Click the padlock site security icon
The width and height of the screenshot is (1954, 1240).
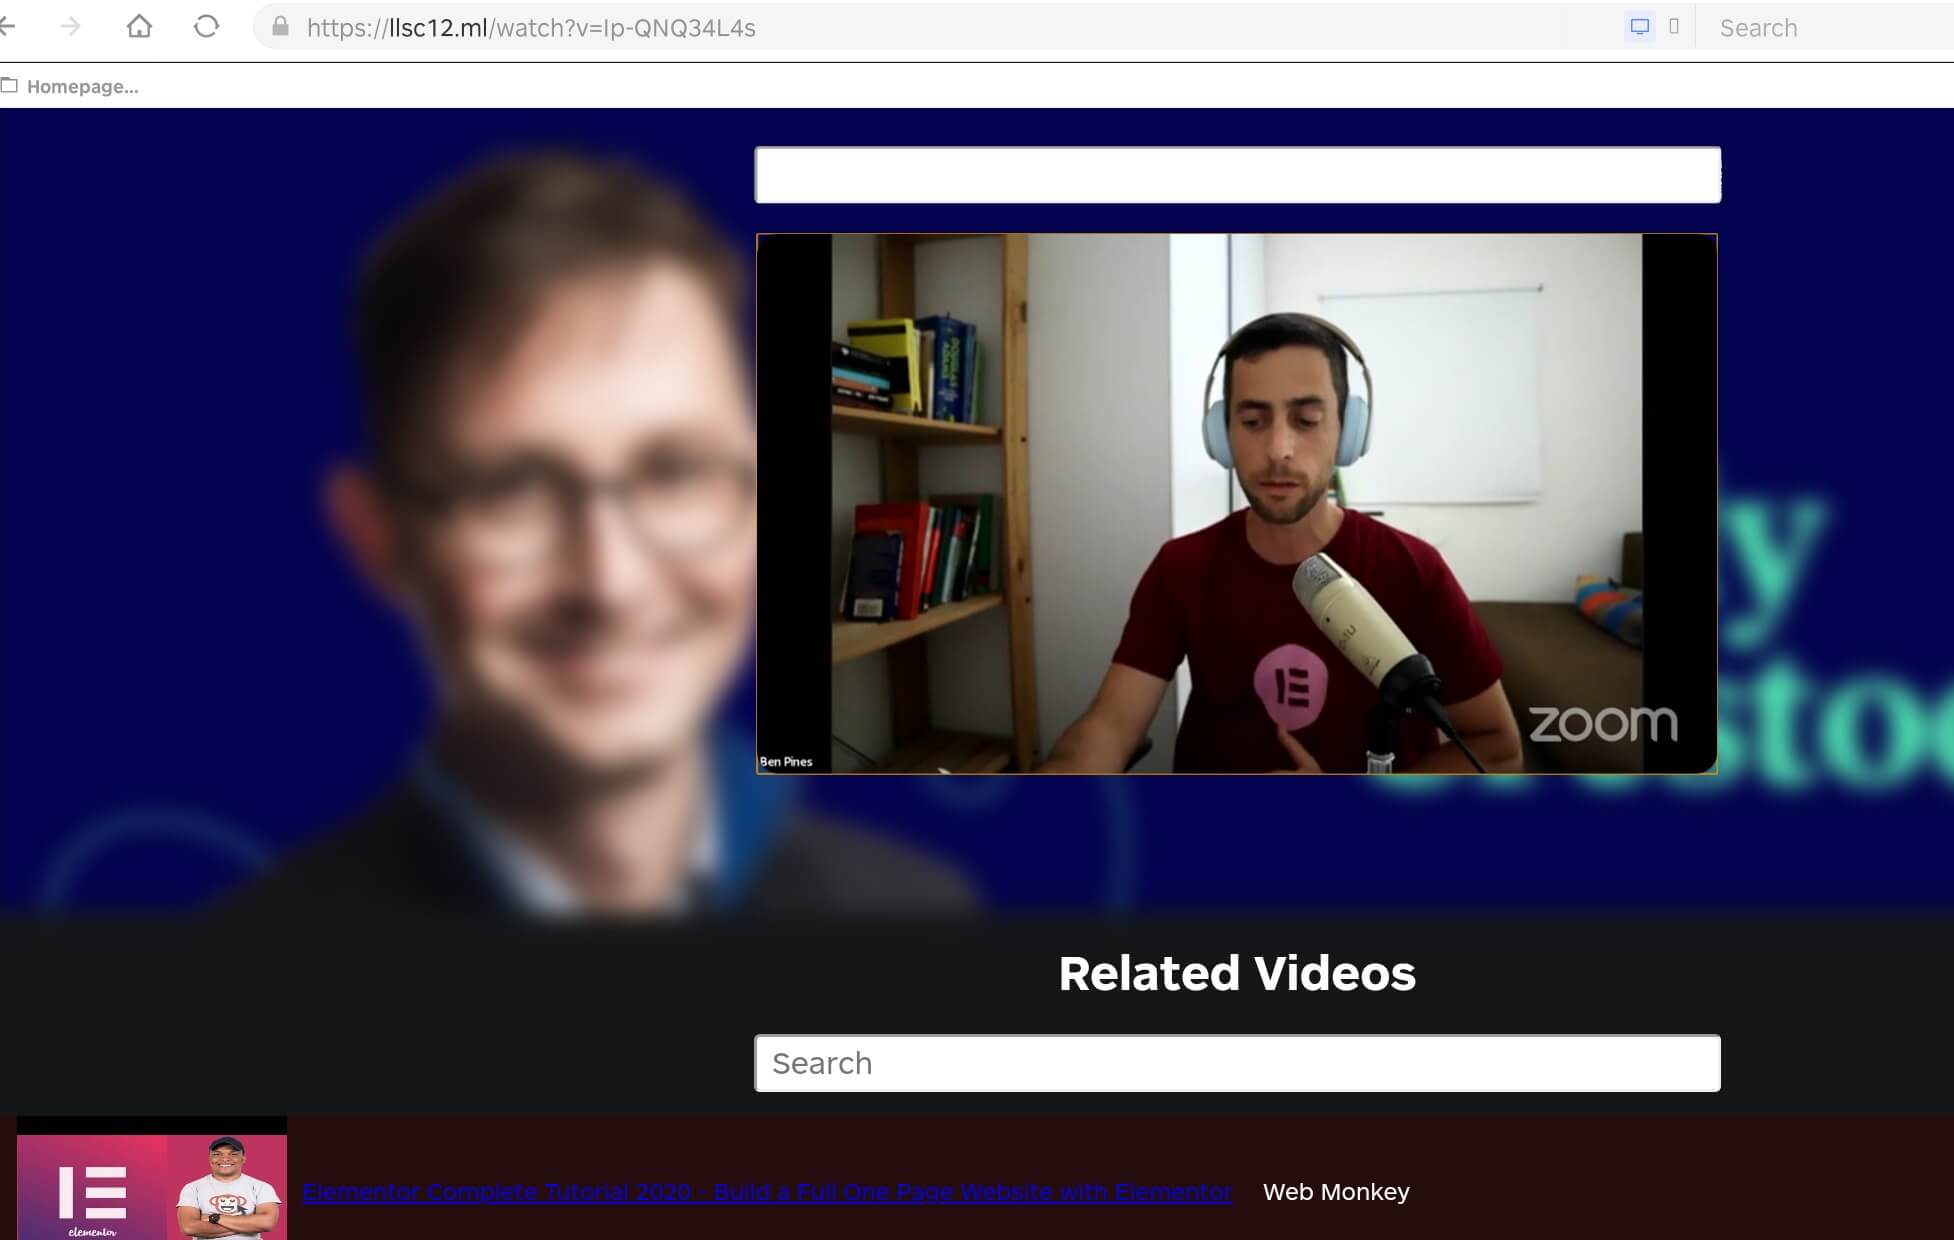(x=281, y=27)
